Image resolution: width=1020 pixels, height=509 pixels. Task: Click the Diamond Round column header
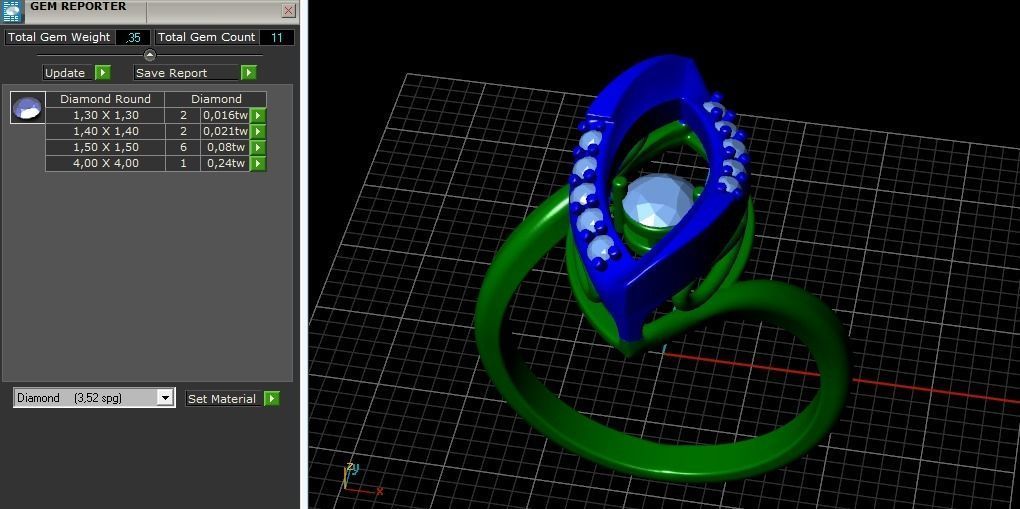point(105,99)
